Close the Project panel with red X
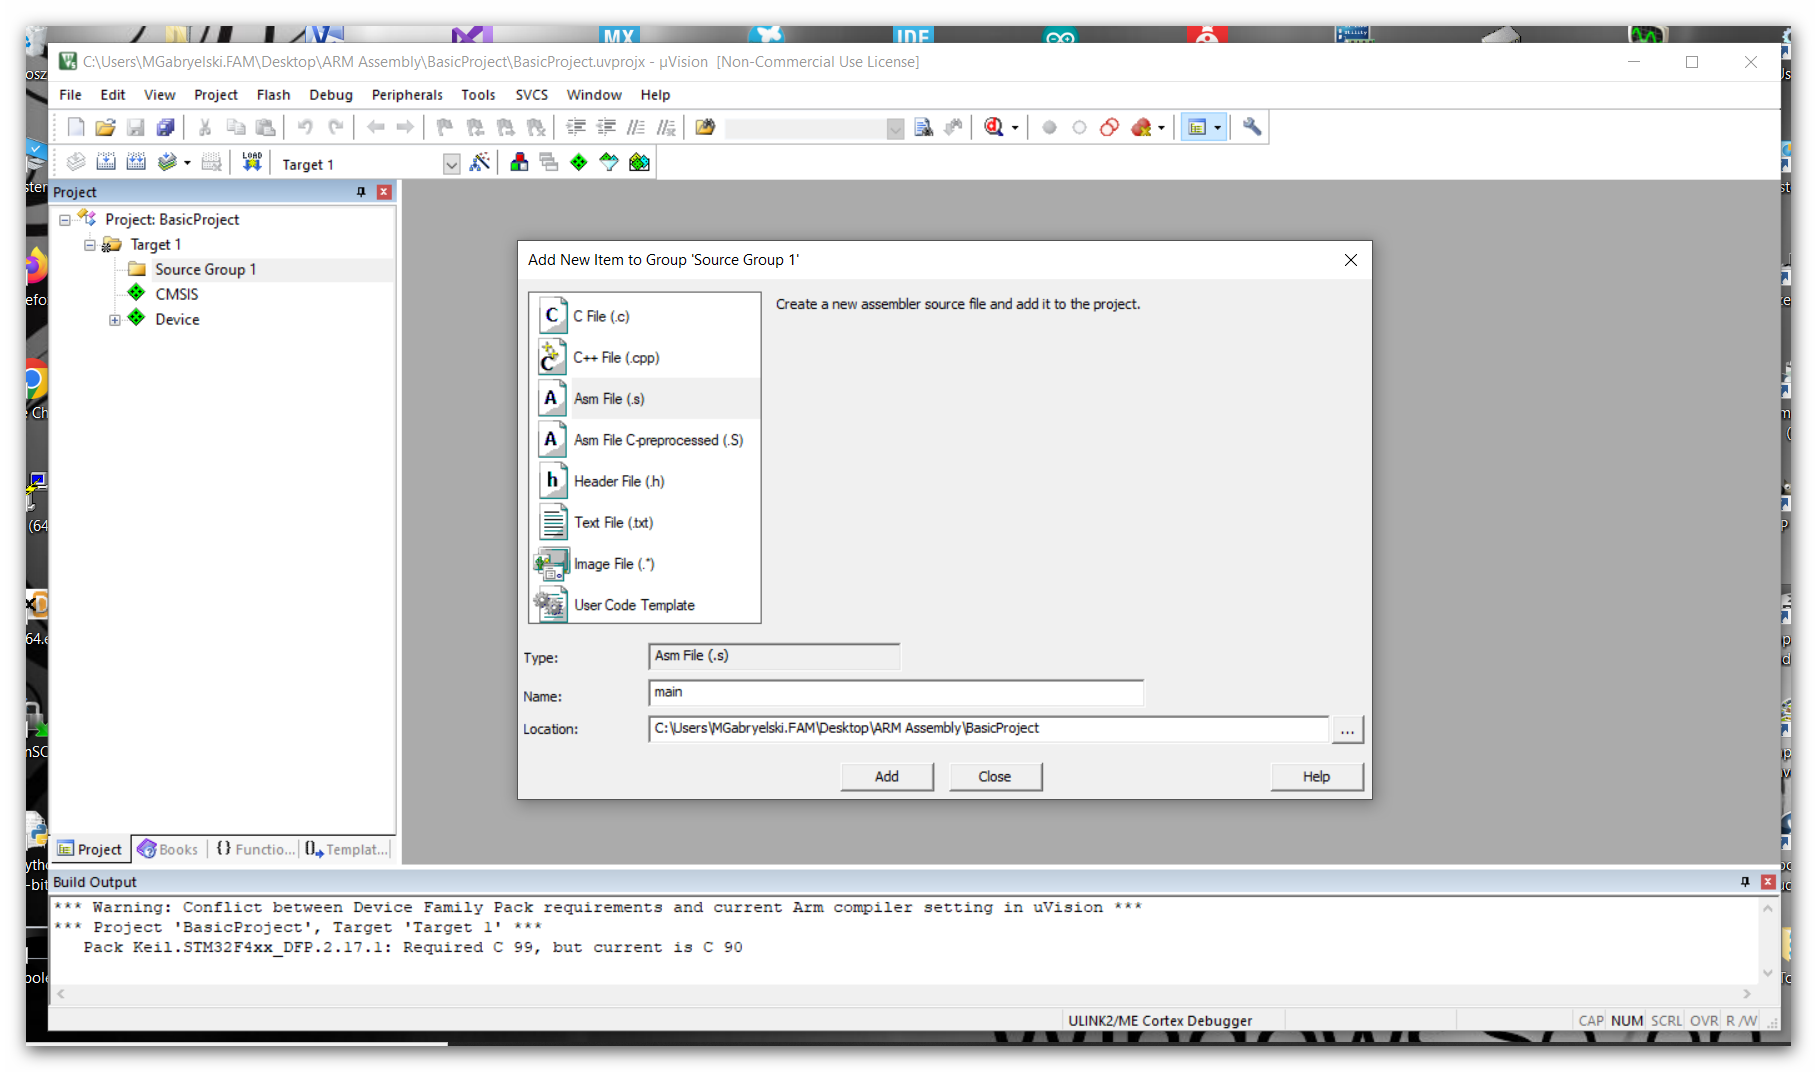Viewport: 1817px width, 1072px height. [x=384, y=192]
